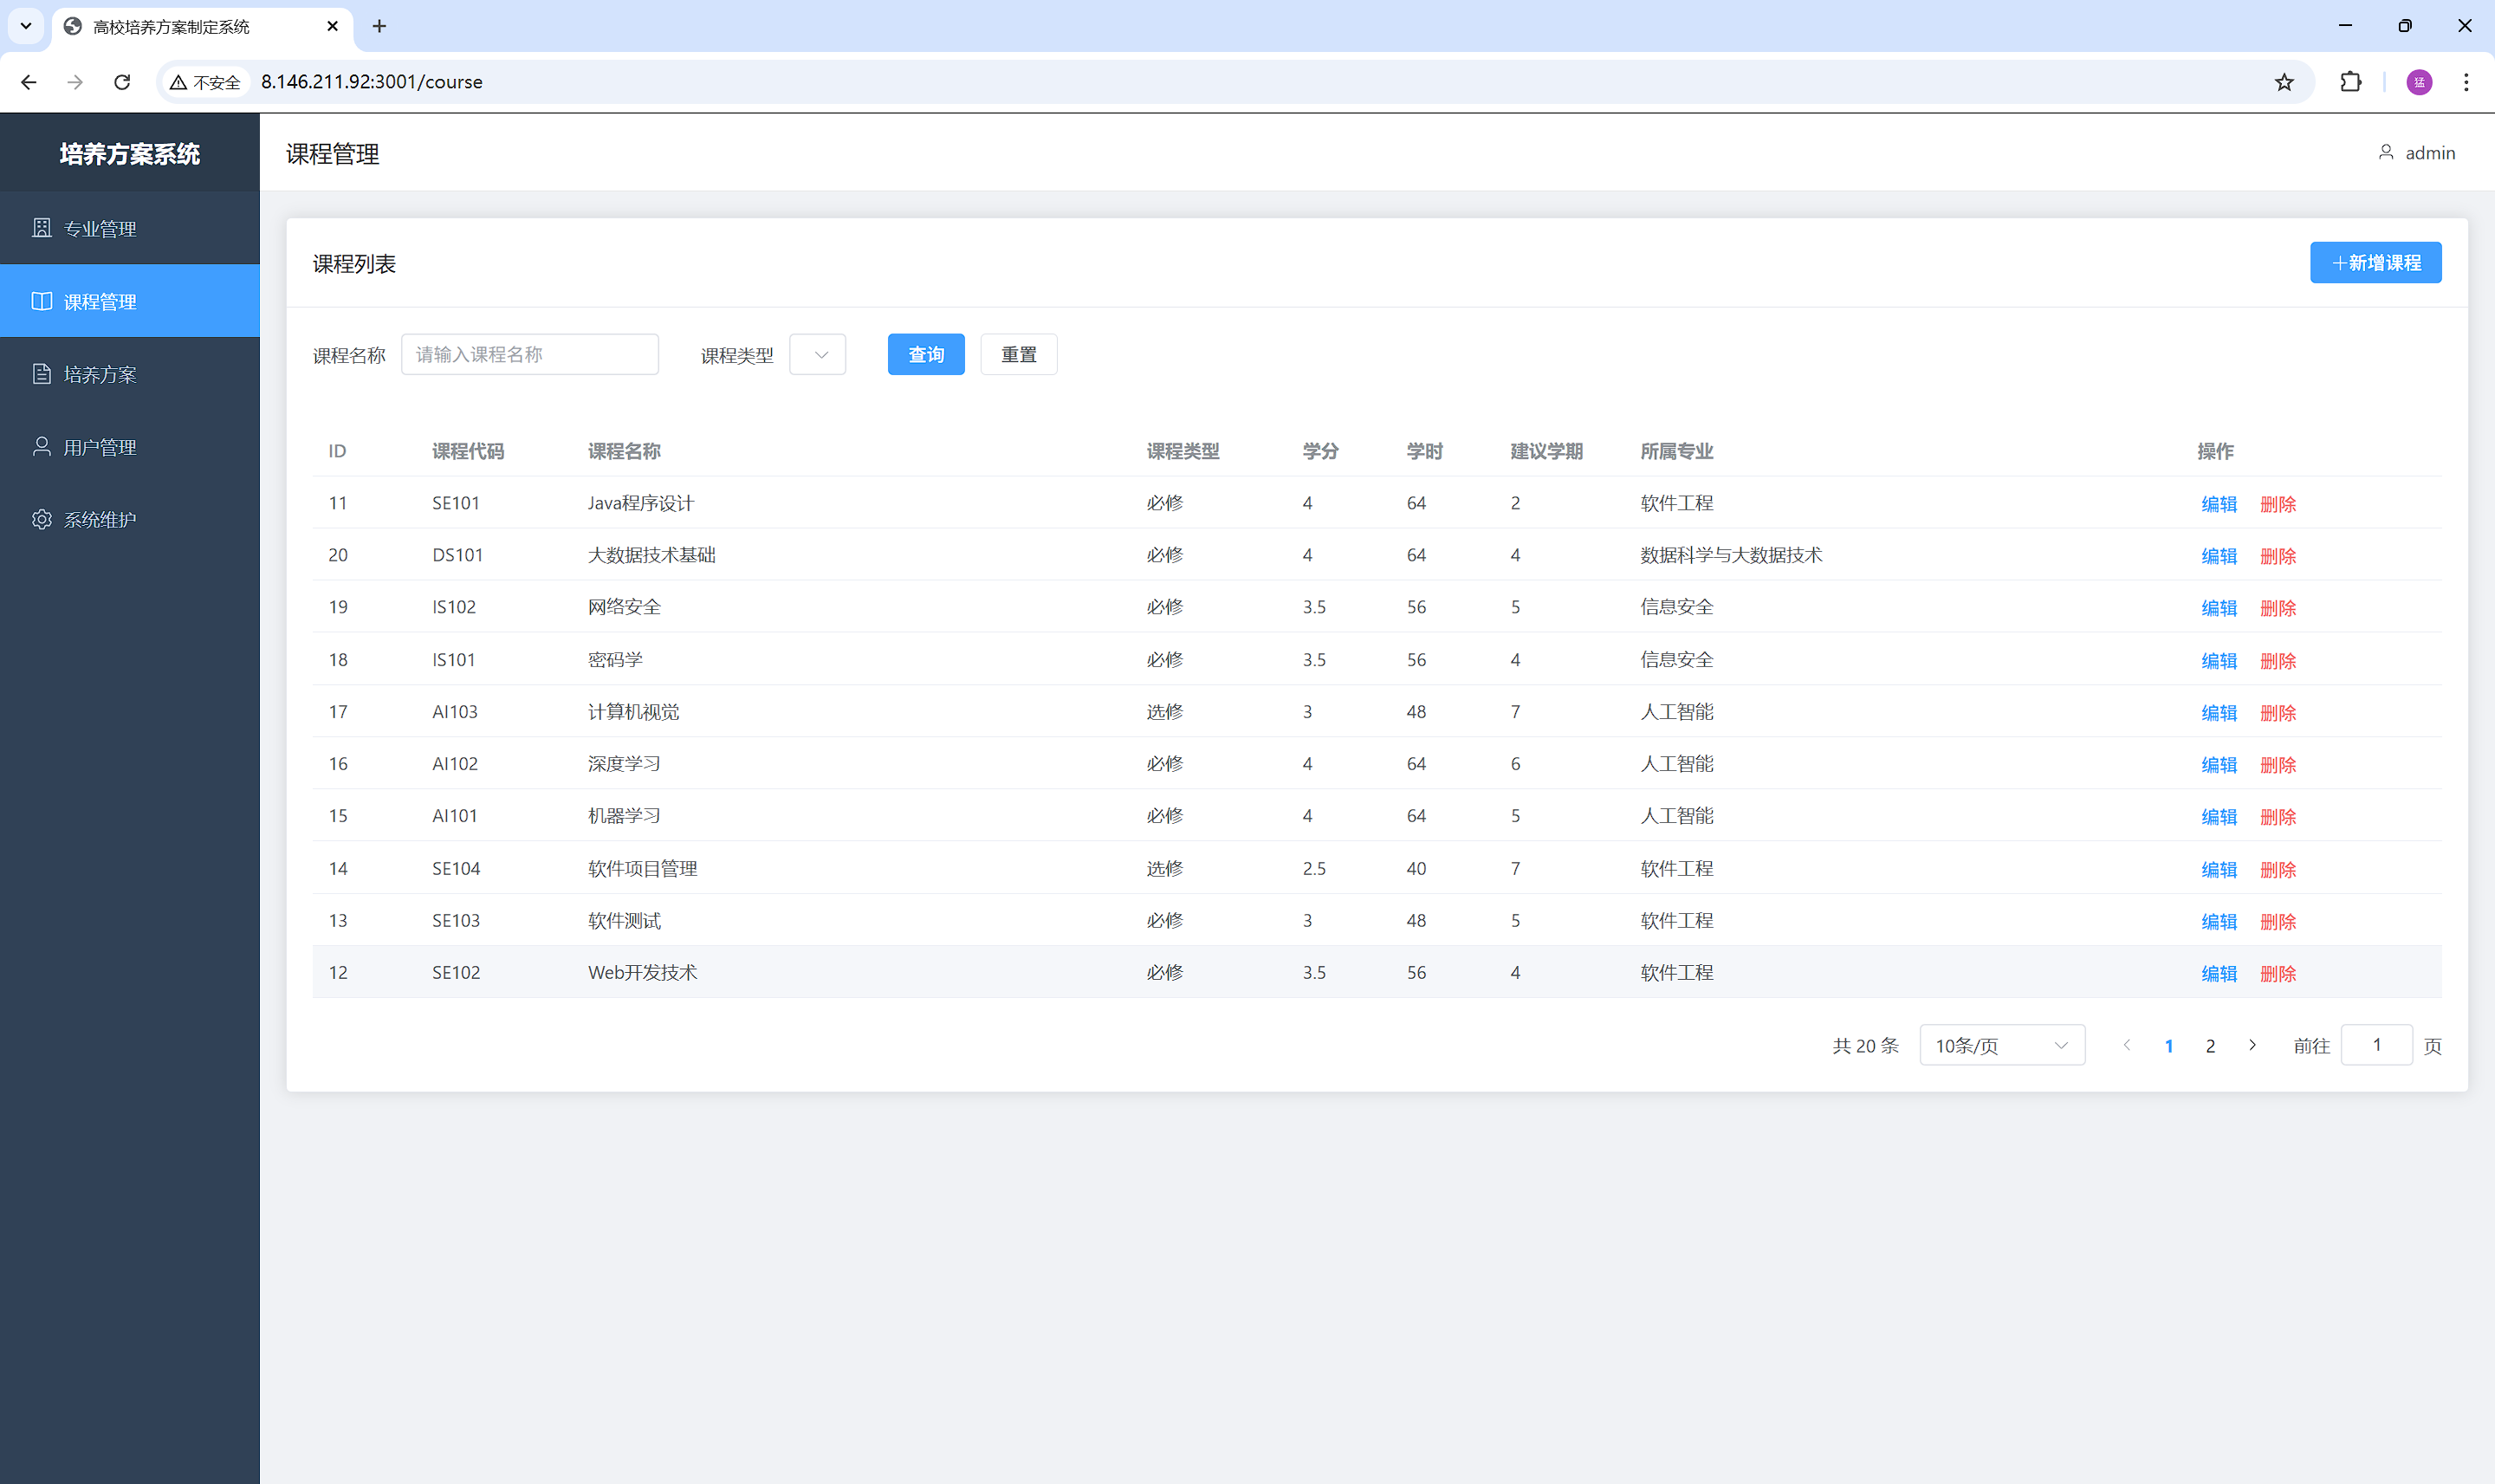Click the document icon beside 培养方案
2495x1484 pixels.
pyautogui.click(x=41, y=374)
